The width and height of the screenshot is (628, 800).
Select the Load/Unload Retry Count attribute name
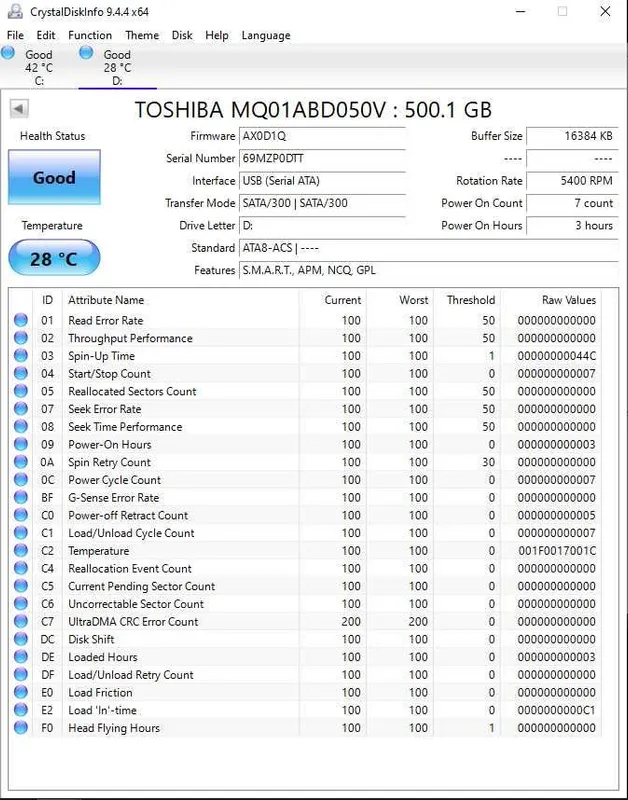[x=131, y=674]
